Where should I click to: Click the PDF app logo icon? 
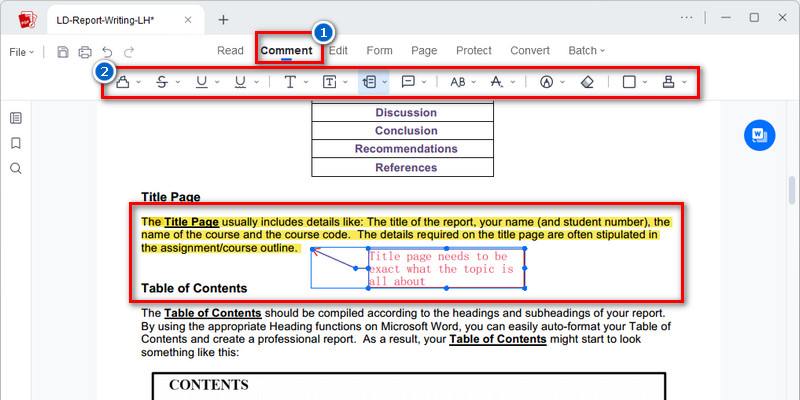click(x=28, y=19)
